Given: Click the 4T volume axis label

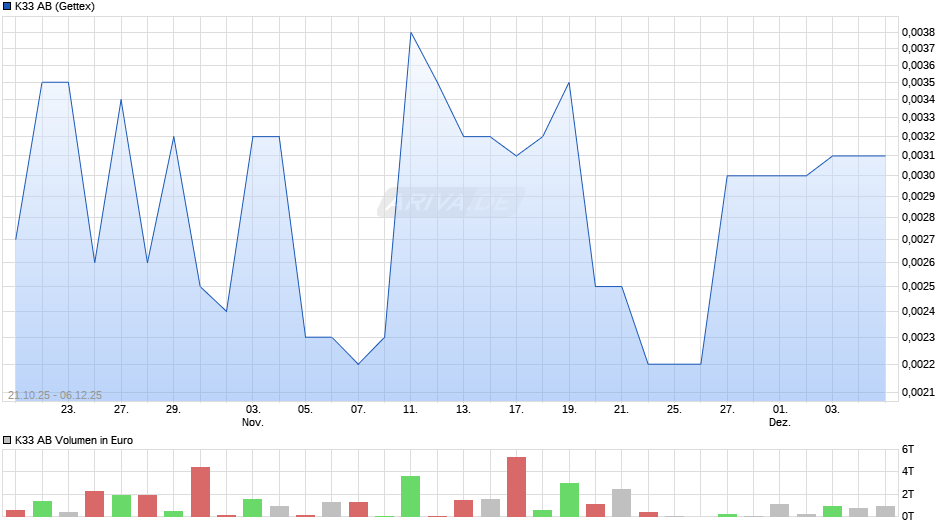Looking at the screenshot, I should click(x=908, y=471).
